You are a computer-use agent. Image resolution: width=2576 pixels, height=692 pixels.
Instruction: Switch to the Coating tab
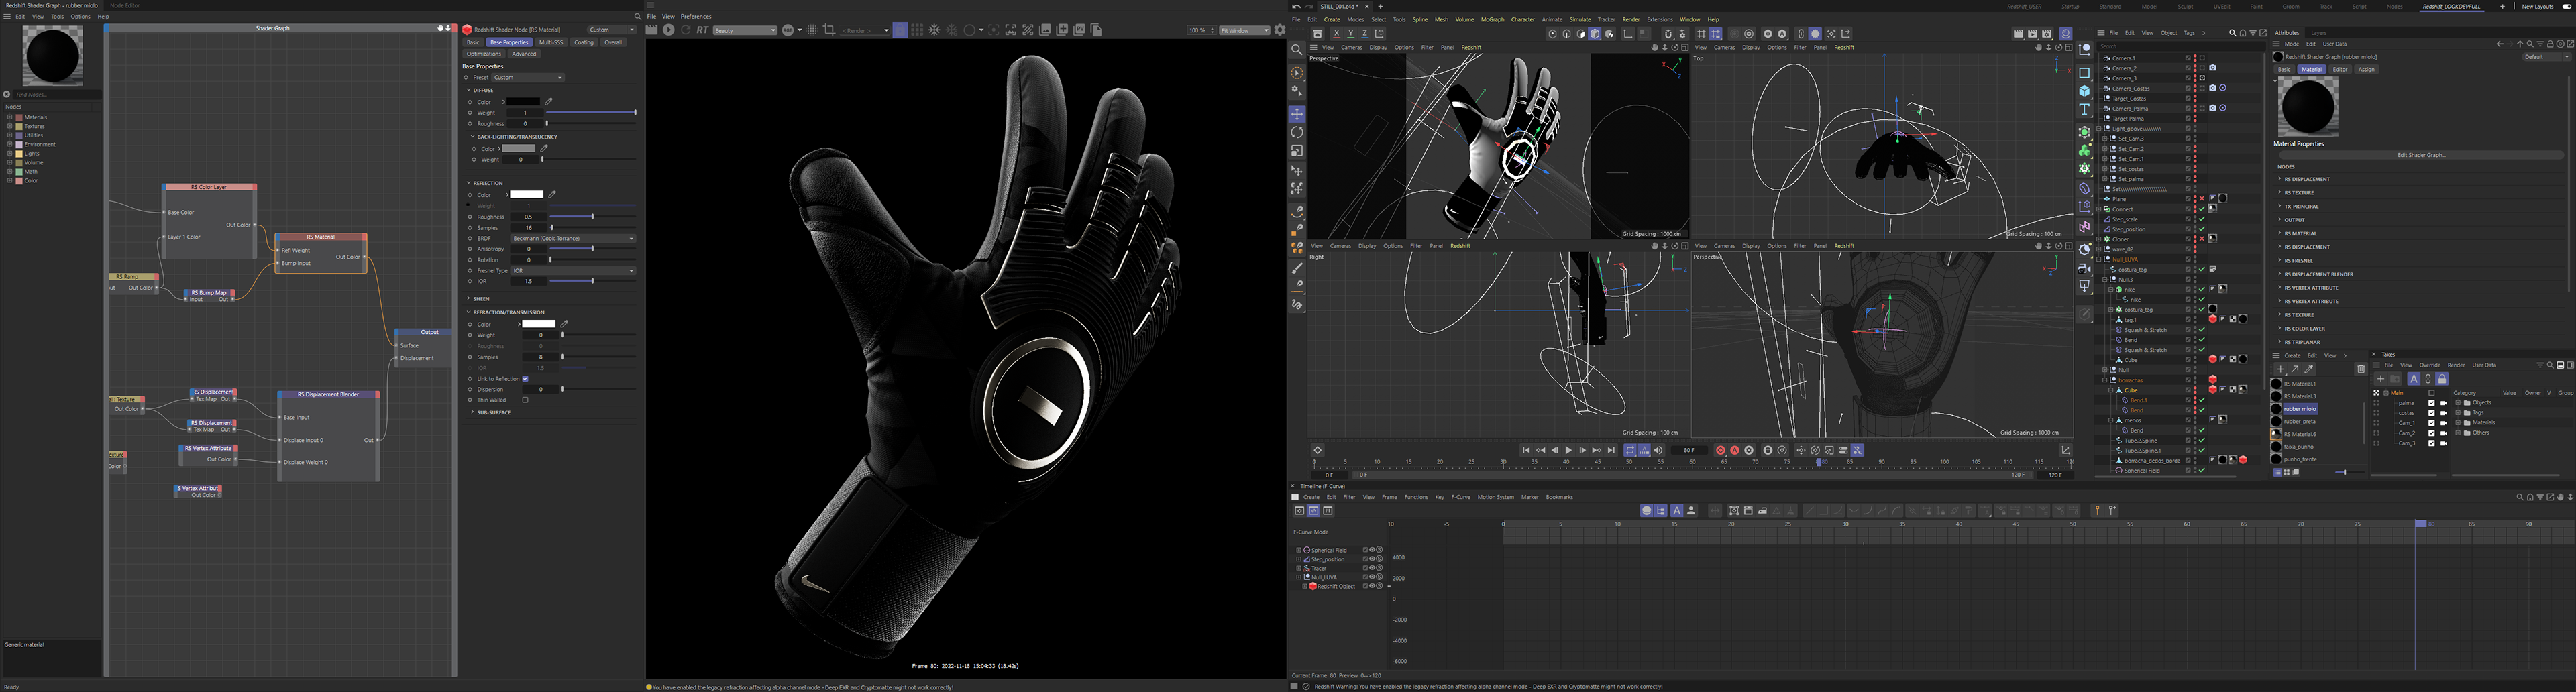584,43
